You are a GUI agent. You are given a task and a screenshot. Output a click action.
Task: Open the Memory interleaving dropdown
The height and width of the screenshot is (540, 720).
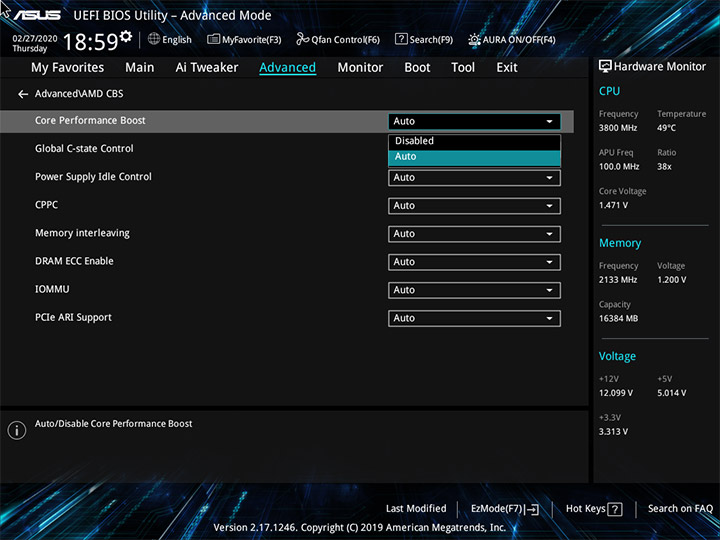(x=474, y=234)
